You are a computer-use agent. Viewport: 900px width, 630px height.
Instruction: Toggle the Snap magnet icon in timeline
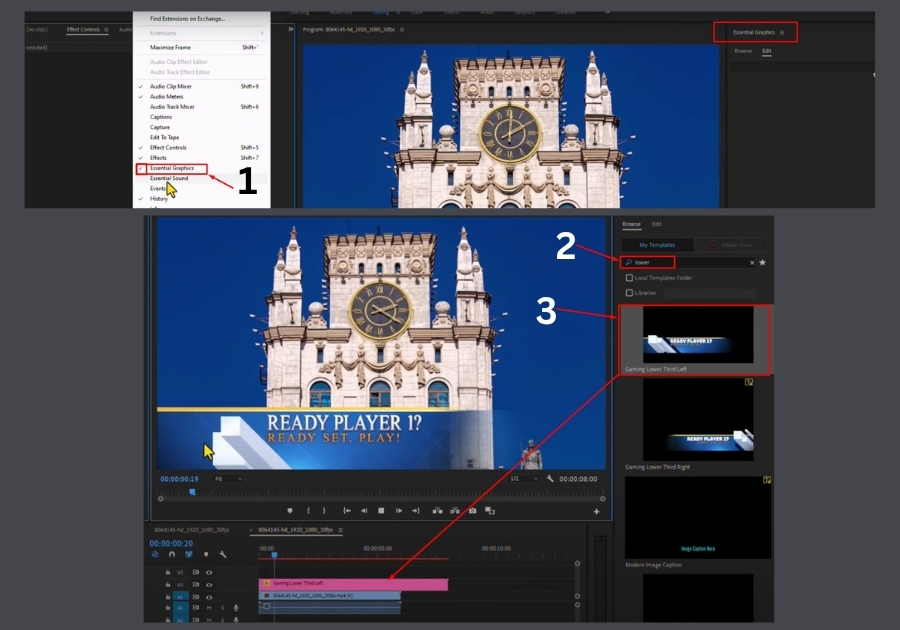pos(172,554)
